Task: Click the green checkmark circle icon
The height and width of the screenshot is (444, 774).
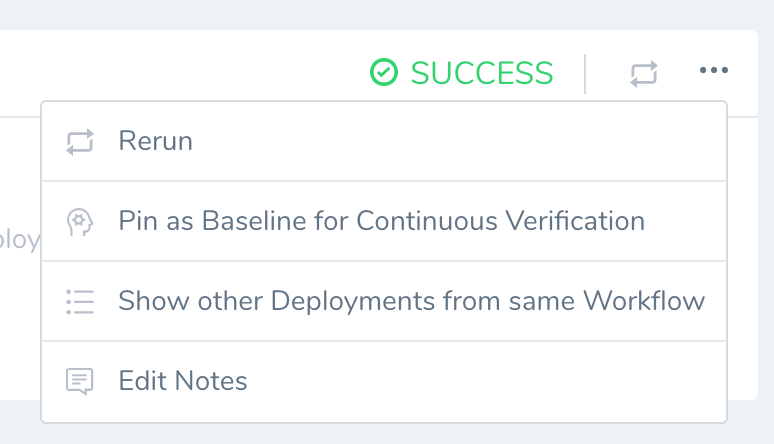Action: [384, 72]
